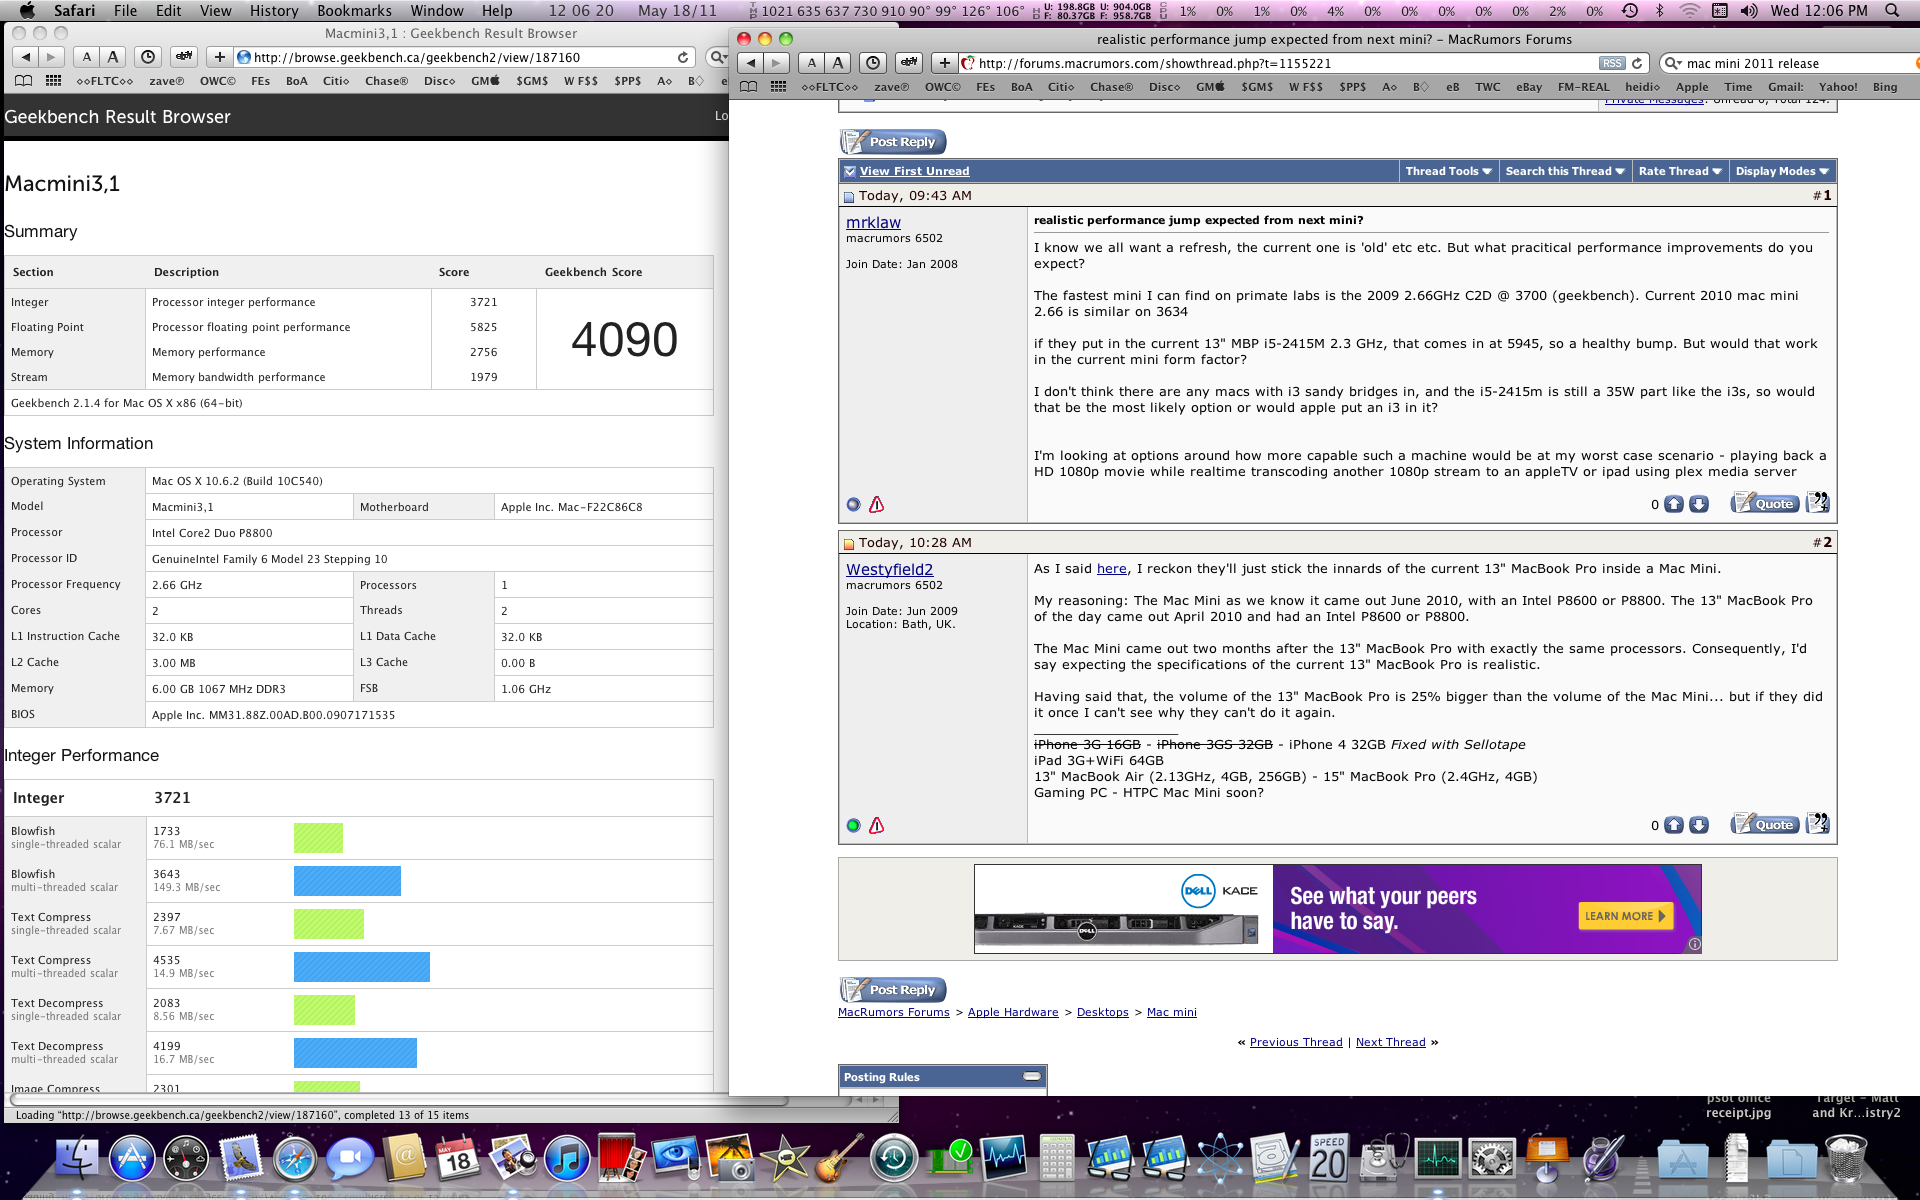The image size is (1920, 1200).
Task: Open Time Machine from the dock
Action: (x=893, y=1160)
